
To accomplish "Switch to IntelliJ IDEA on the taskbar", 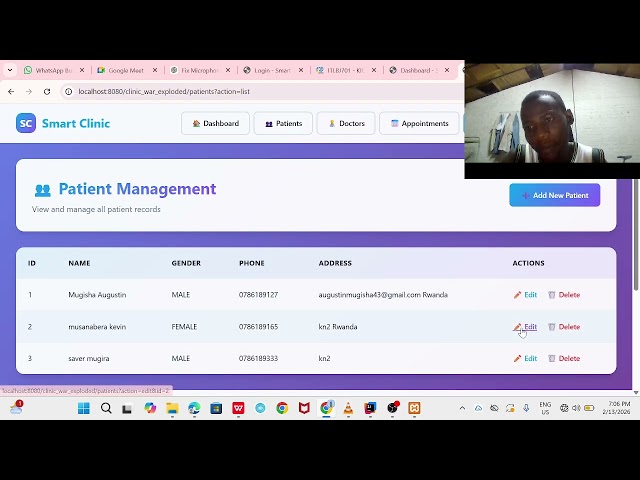I will (x=370, y=408).
